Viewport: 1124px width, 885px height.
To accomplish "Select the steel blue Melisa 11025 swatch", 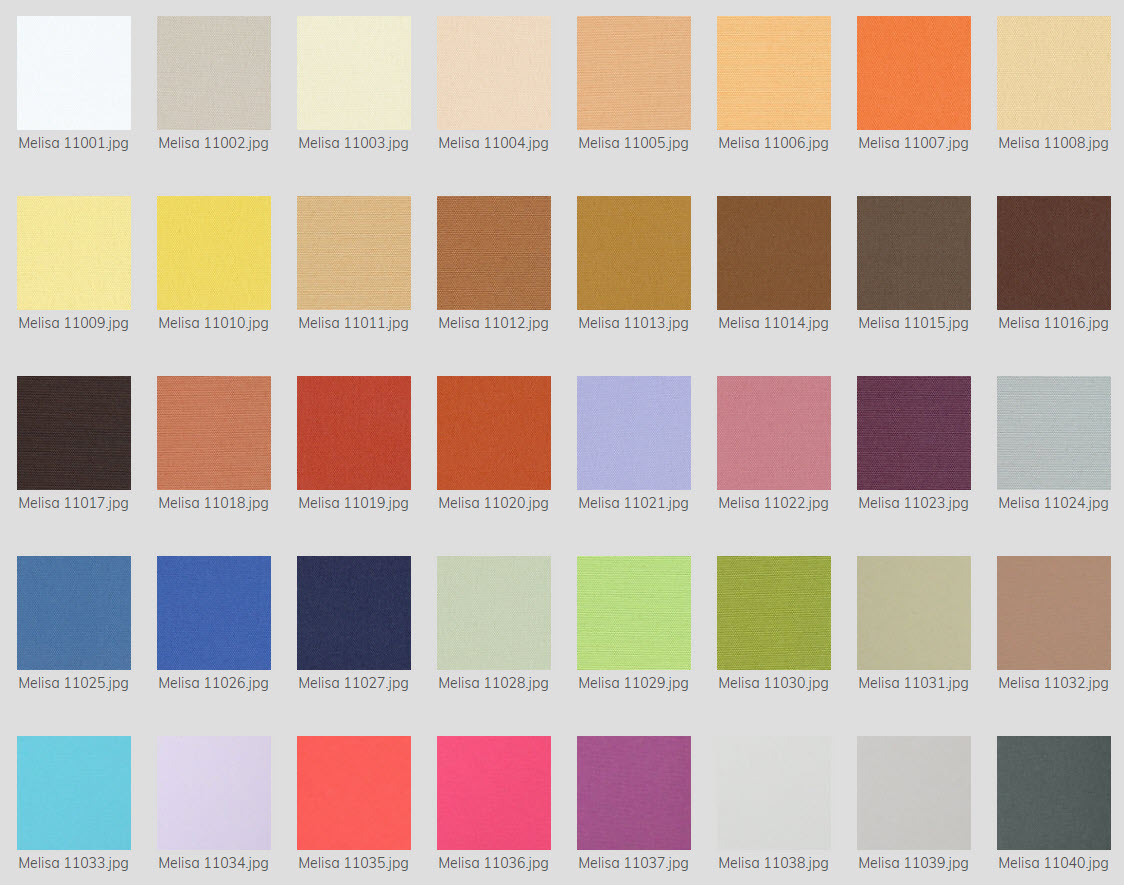I will 74,613.
